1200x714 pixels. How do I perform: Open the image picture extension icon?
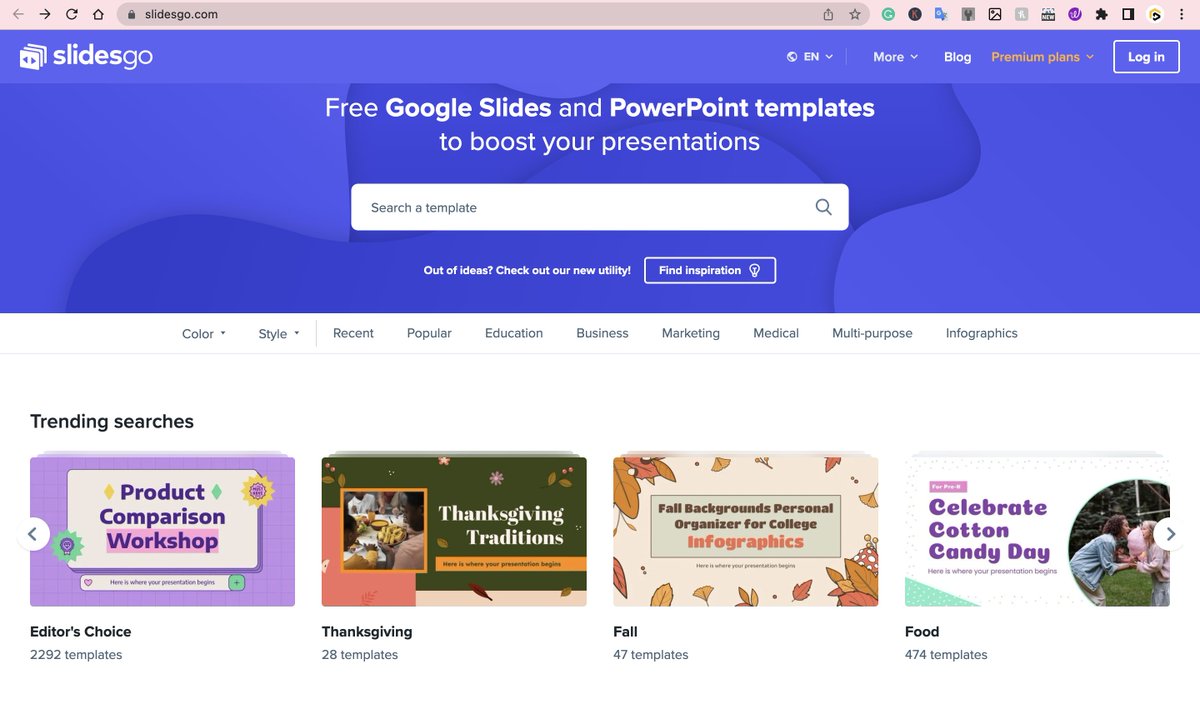coord(995,14)
